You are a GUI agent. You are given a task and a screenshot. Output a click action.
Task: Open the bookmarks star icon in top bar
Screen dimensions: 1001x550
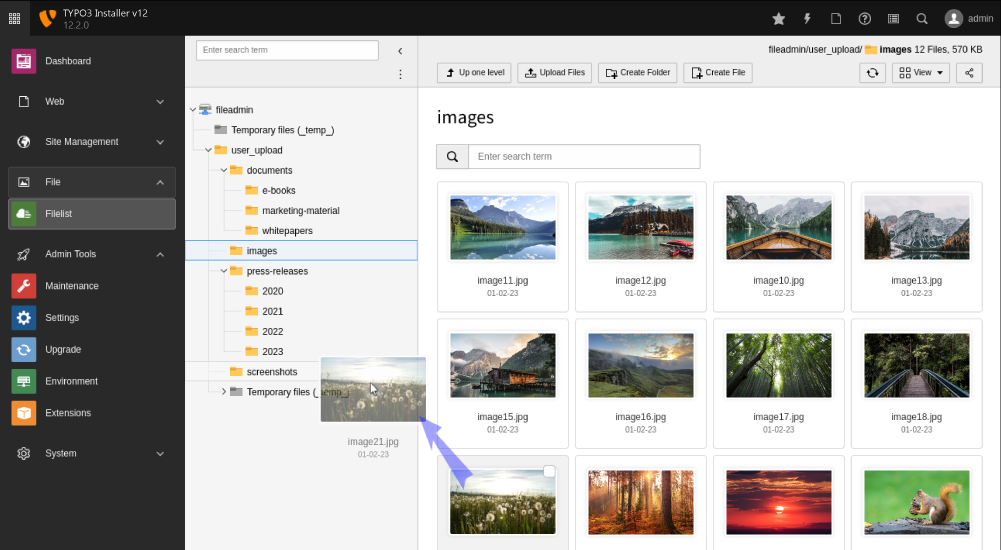point(779,18)
